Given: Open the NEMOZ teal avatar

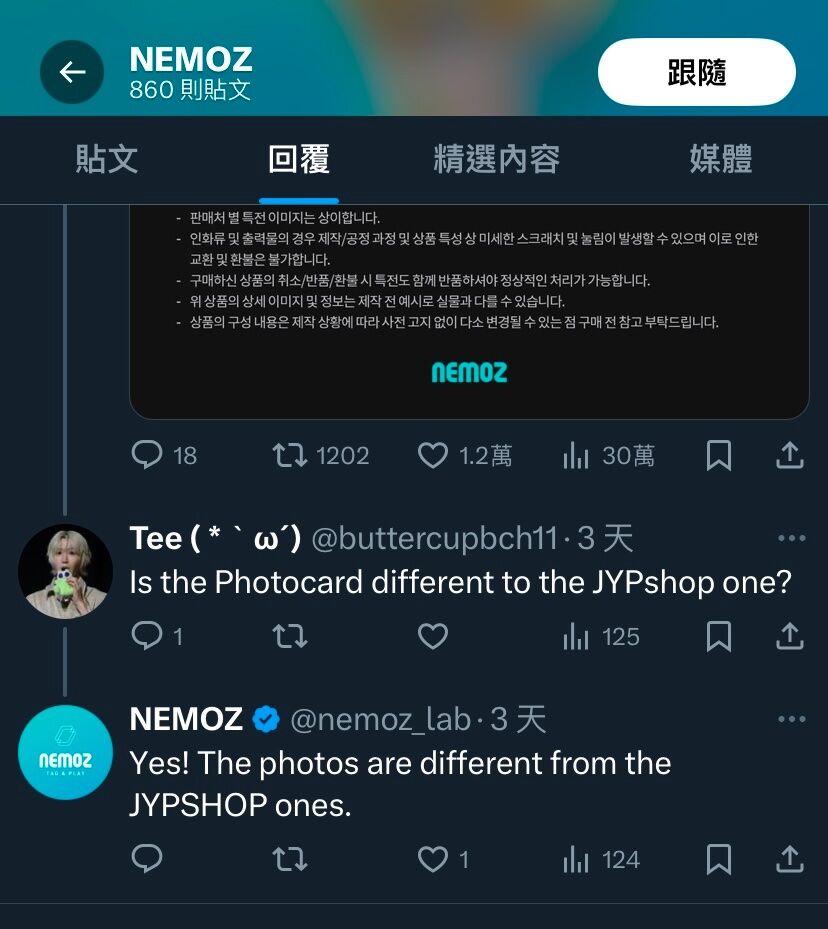Looking at the screenshot, I should point(65,752).
